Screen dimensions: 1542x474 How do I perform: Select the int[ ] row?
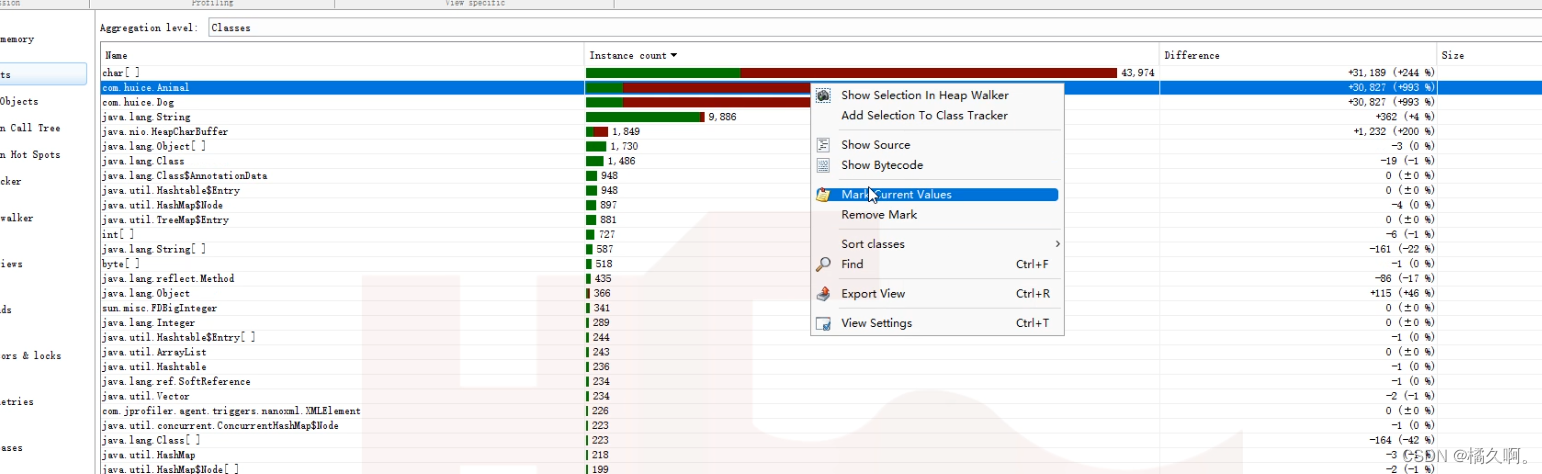pyautogui.click(x=821, y=234)
